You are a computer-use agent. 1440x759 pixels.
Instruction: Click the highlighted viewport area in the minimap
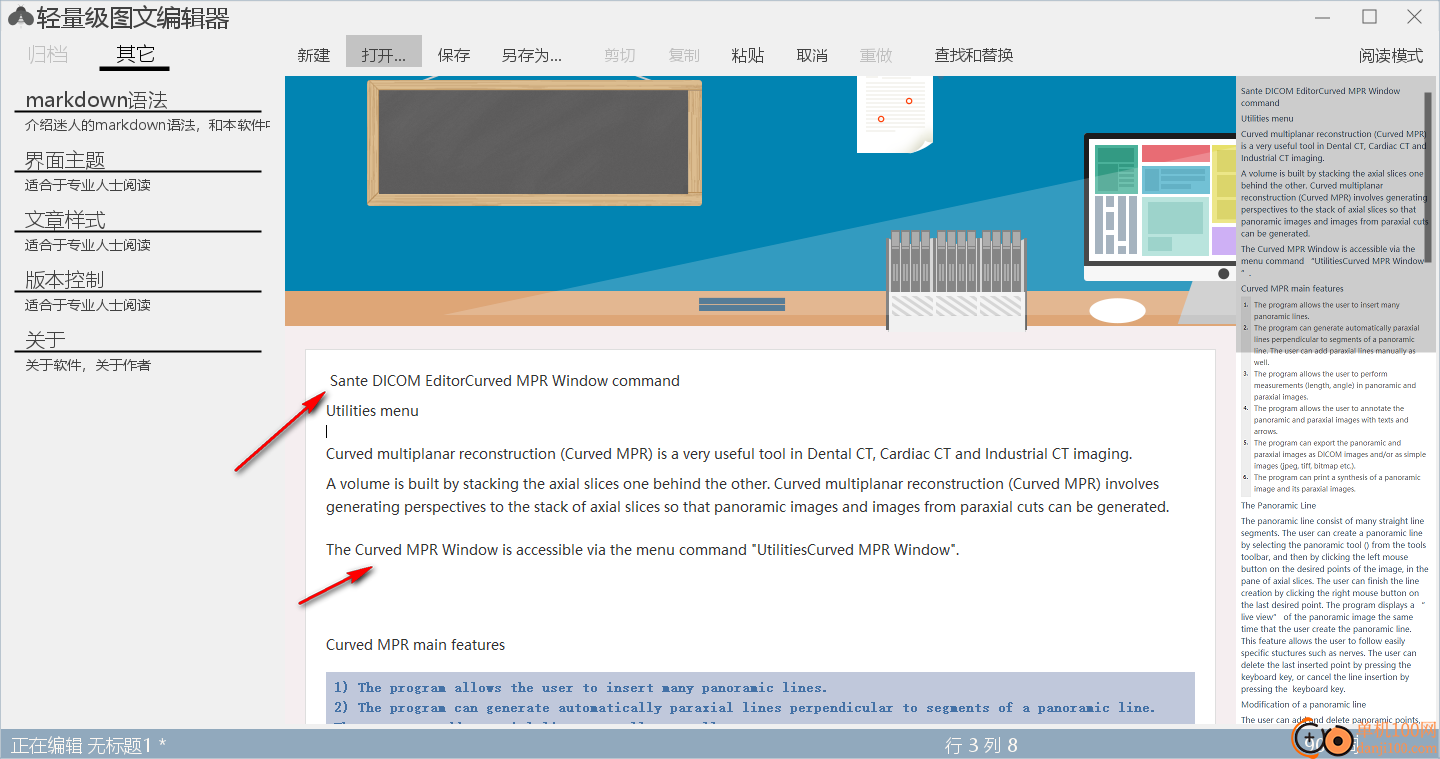[1335, 215]
